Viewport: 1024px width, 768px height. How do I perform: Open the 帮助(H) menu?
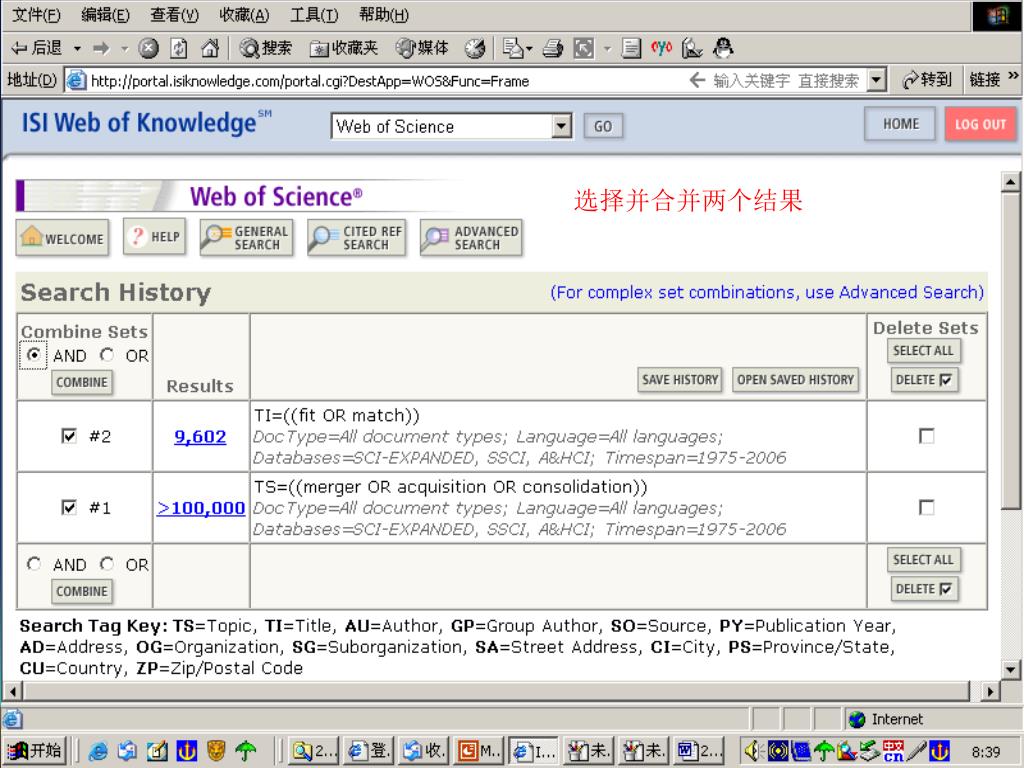(384, 14)
